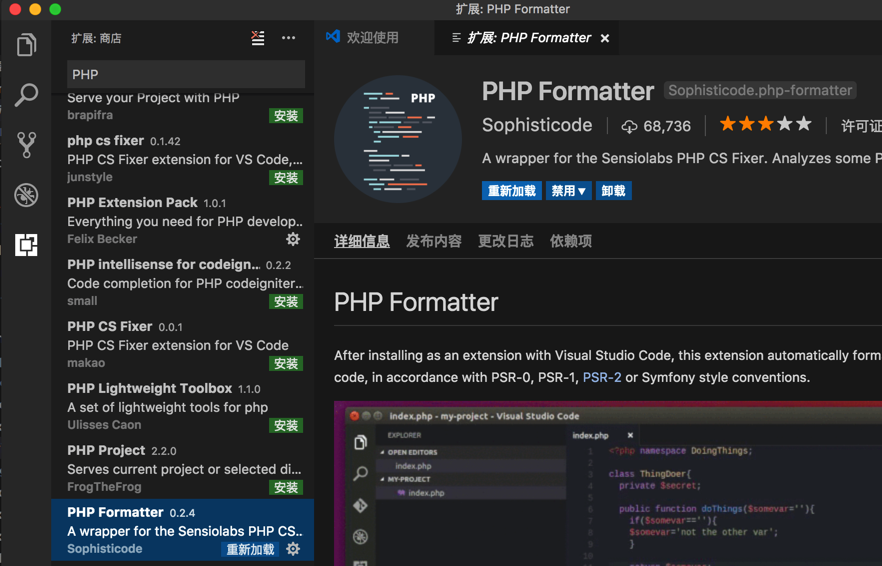Open the Extensions view in activity bar
The width and height of the screenshot is (882, 566).
26,245
